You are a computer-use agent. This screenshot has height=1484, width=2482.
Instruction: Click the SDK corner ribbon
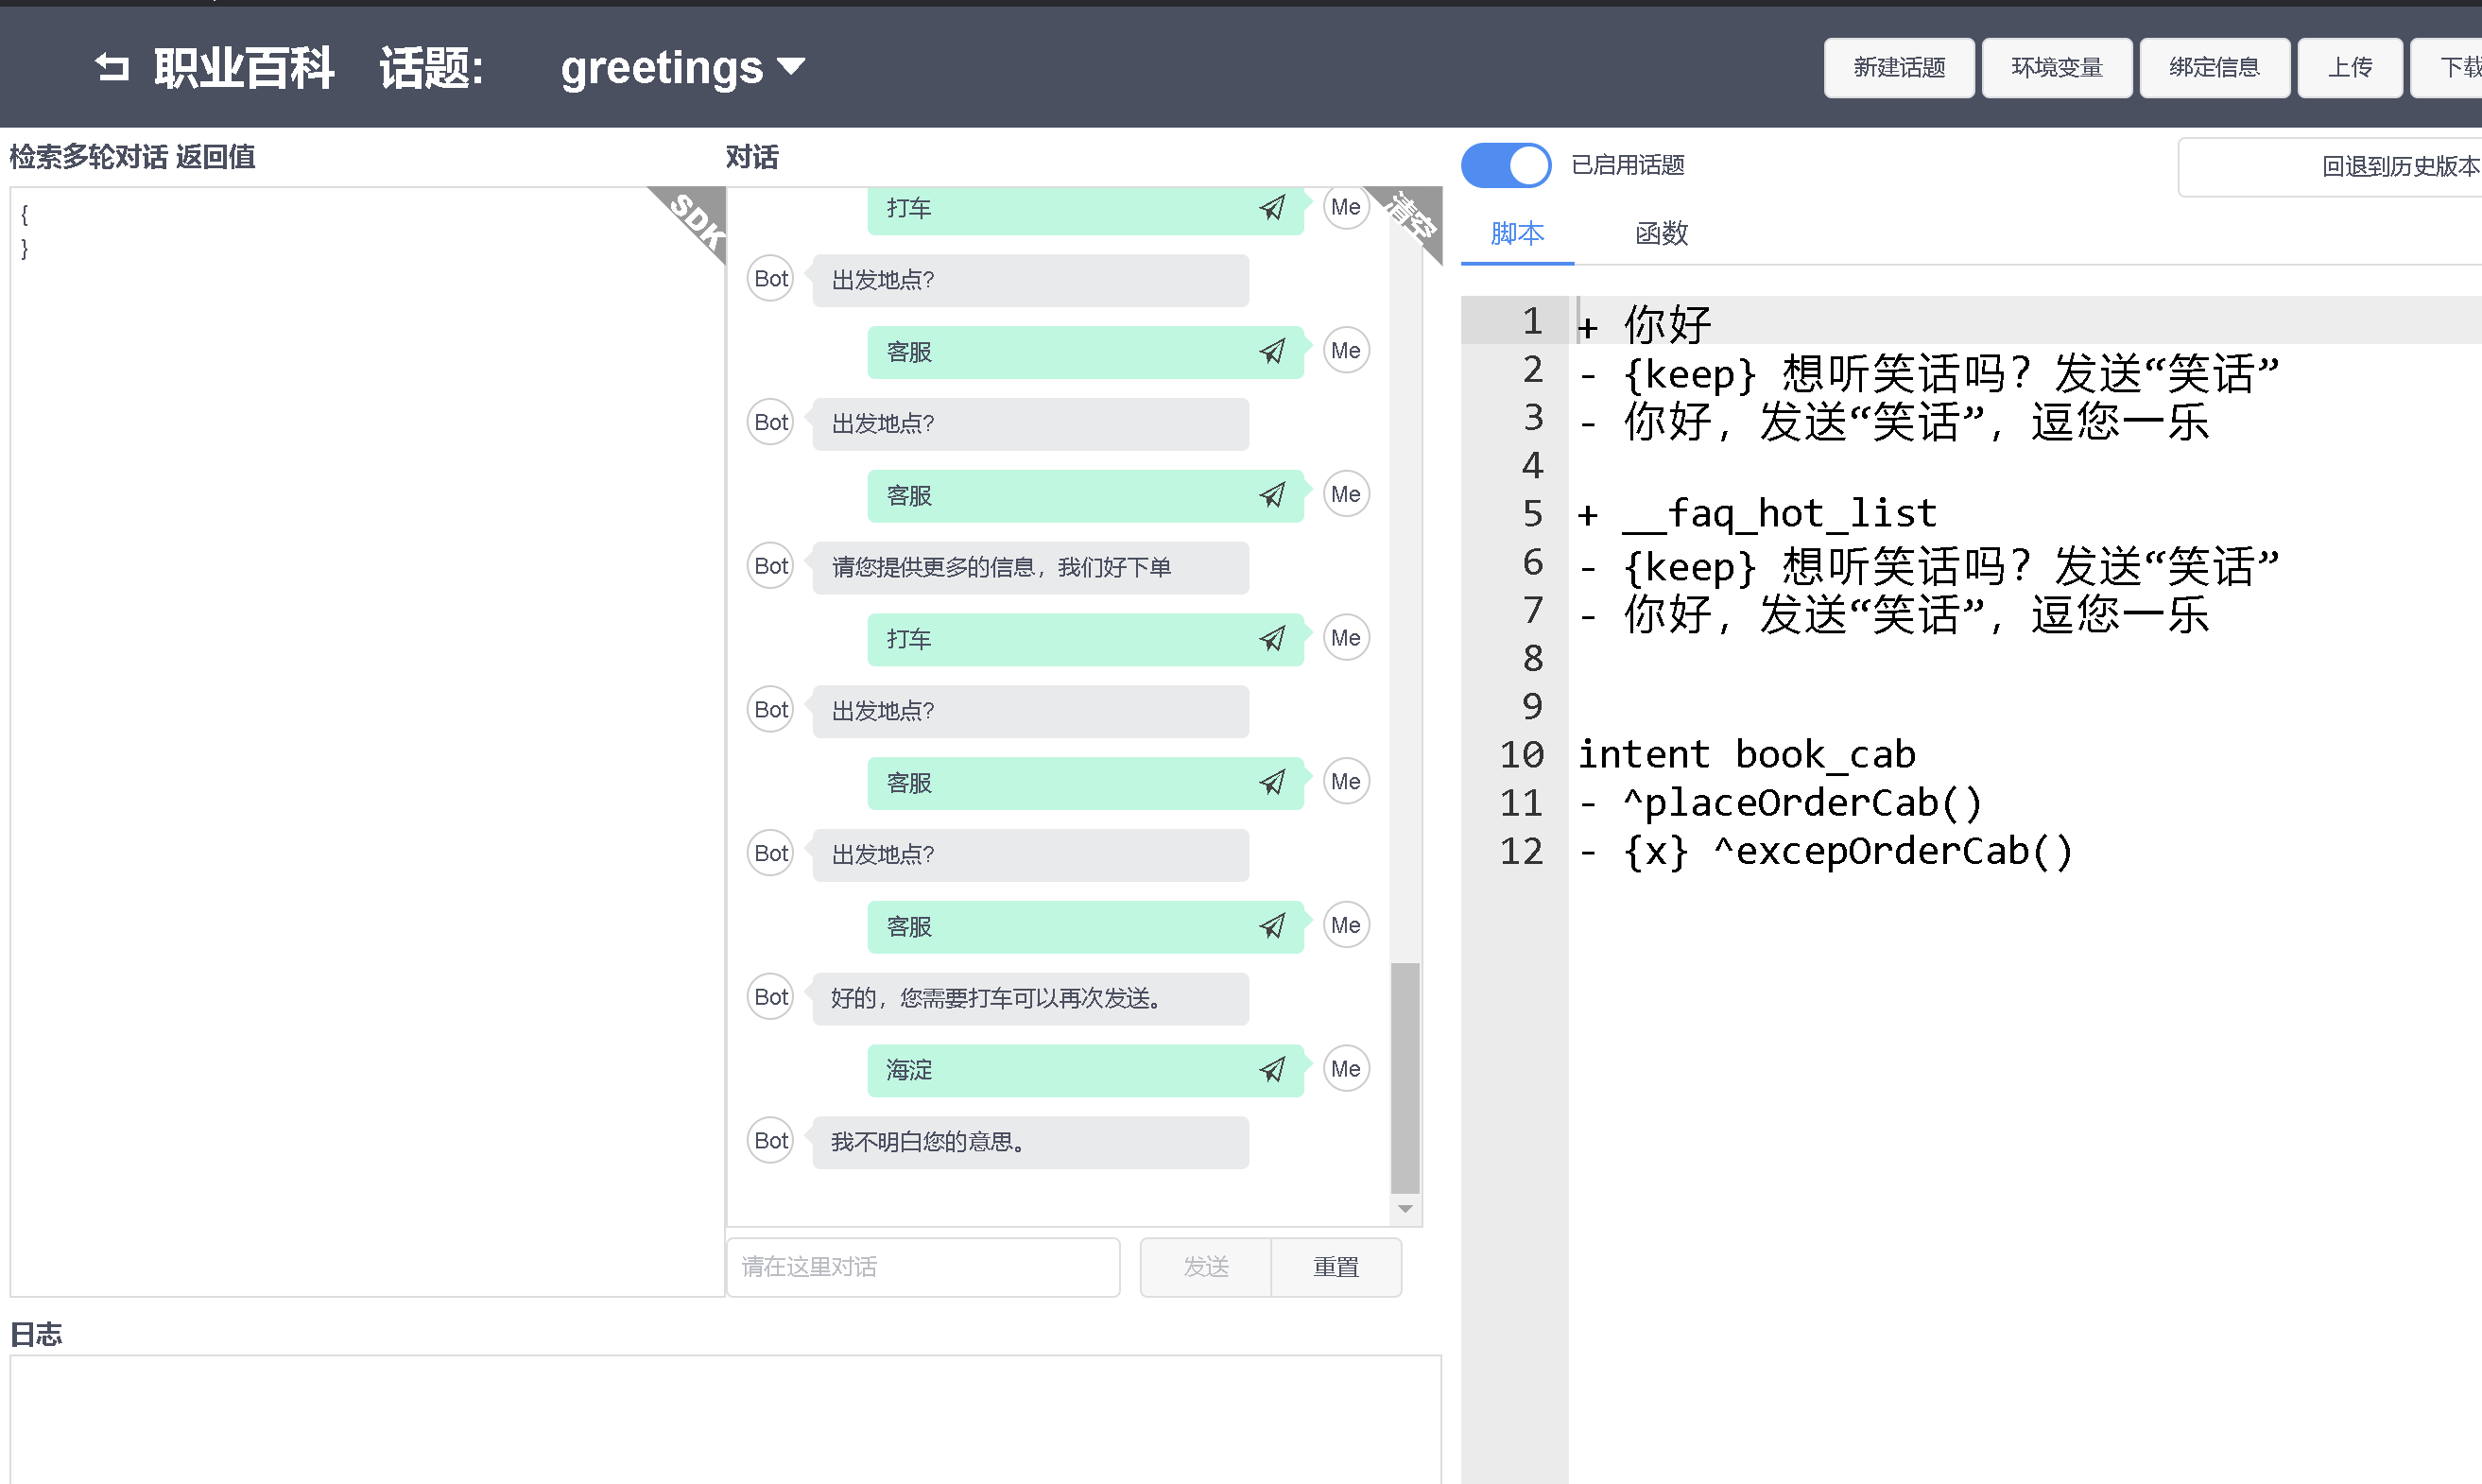pyautogui.click(x=697, y=219)
